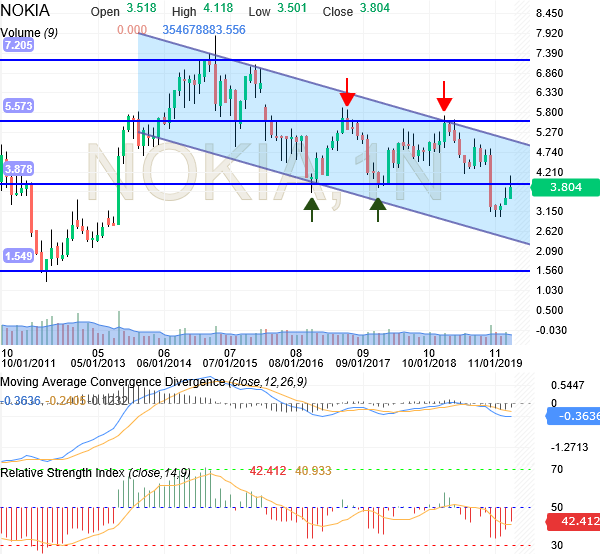Select the Open value 3.518
Image resolution: width=600 pixels, height=554 pixels.
pyautogui.click(x=141, y=8)
